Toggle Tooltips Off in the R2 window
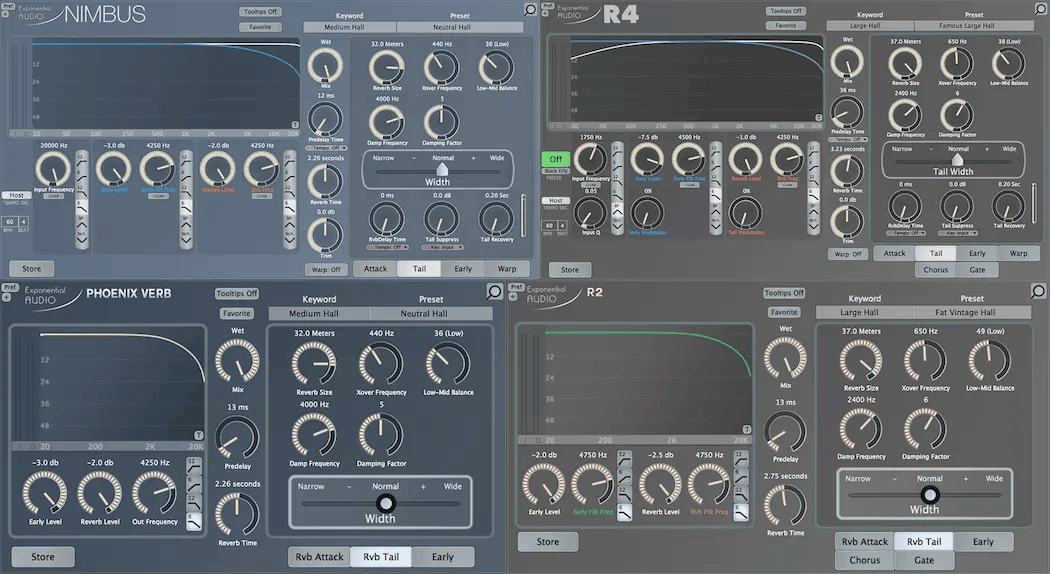This screenshot has height=574, width=1050. coord(783,293)
